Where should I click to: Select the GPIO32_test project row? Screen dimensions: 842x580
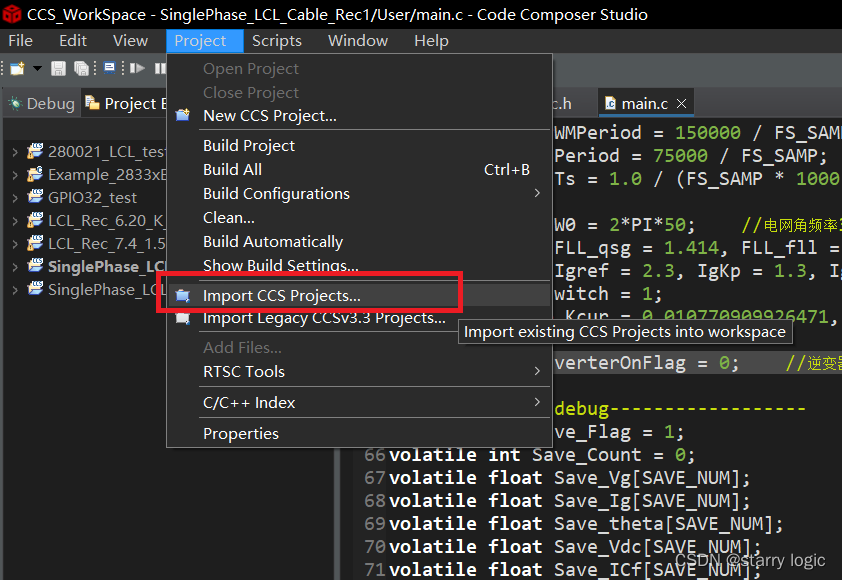[x=86, y=198]
